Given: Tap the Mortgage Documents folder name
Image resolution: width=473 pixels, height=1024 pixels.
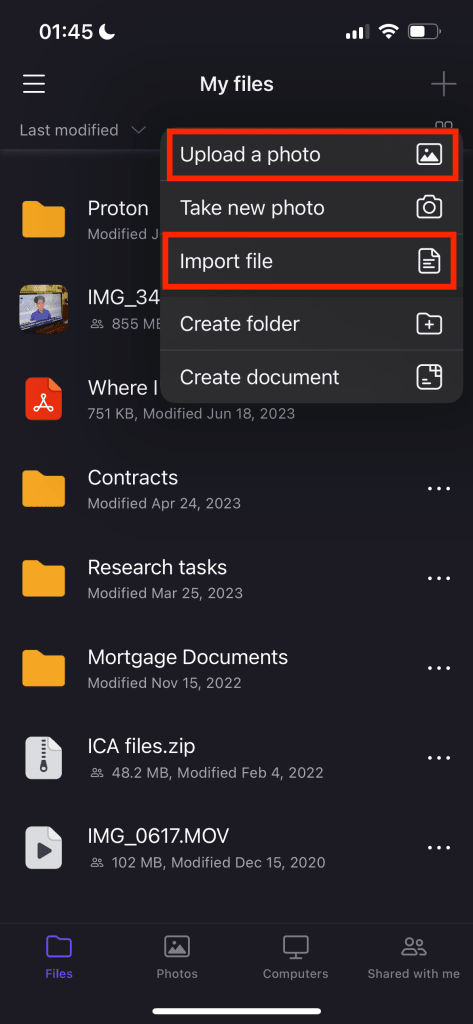Looking at the screenshot, I should tap(188, 657).
